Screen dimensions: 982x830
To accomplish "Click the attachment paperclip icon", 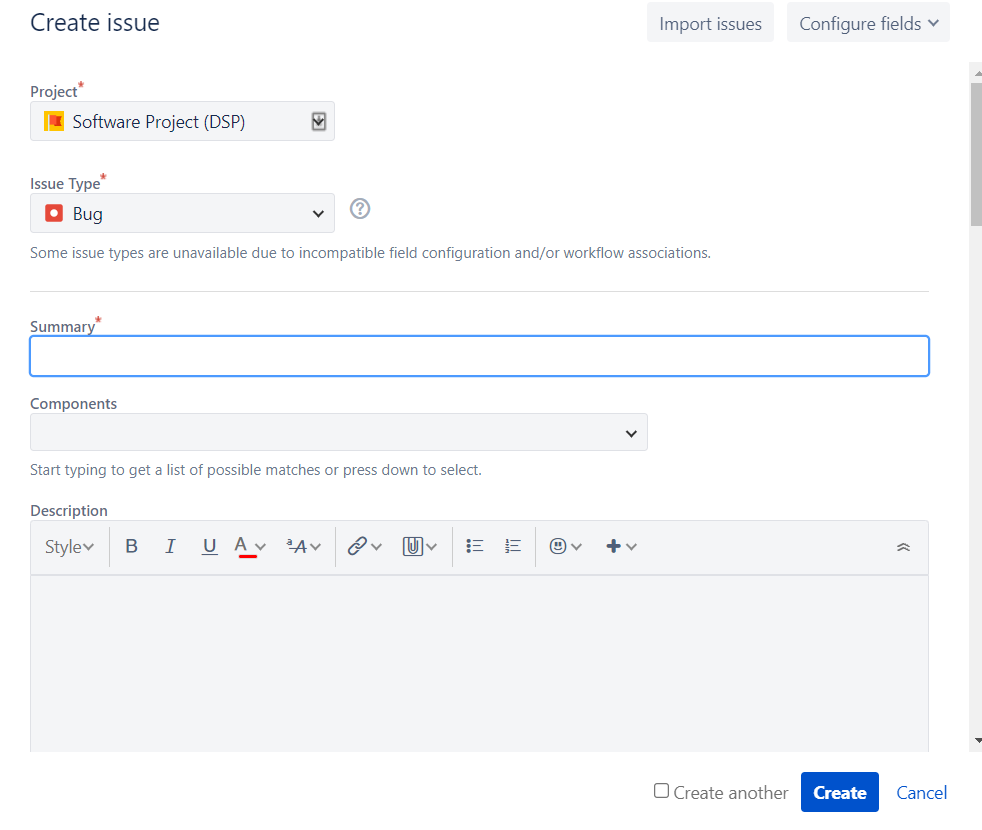I will (412, 546).
